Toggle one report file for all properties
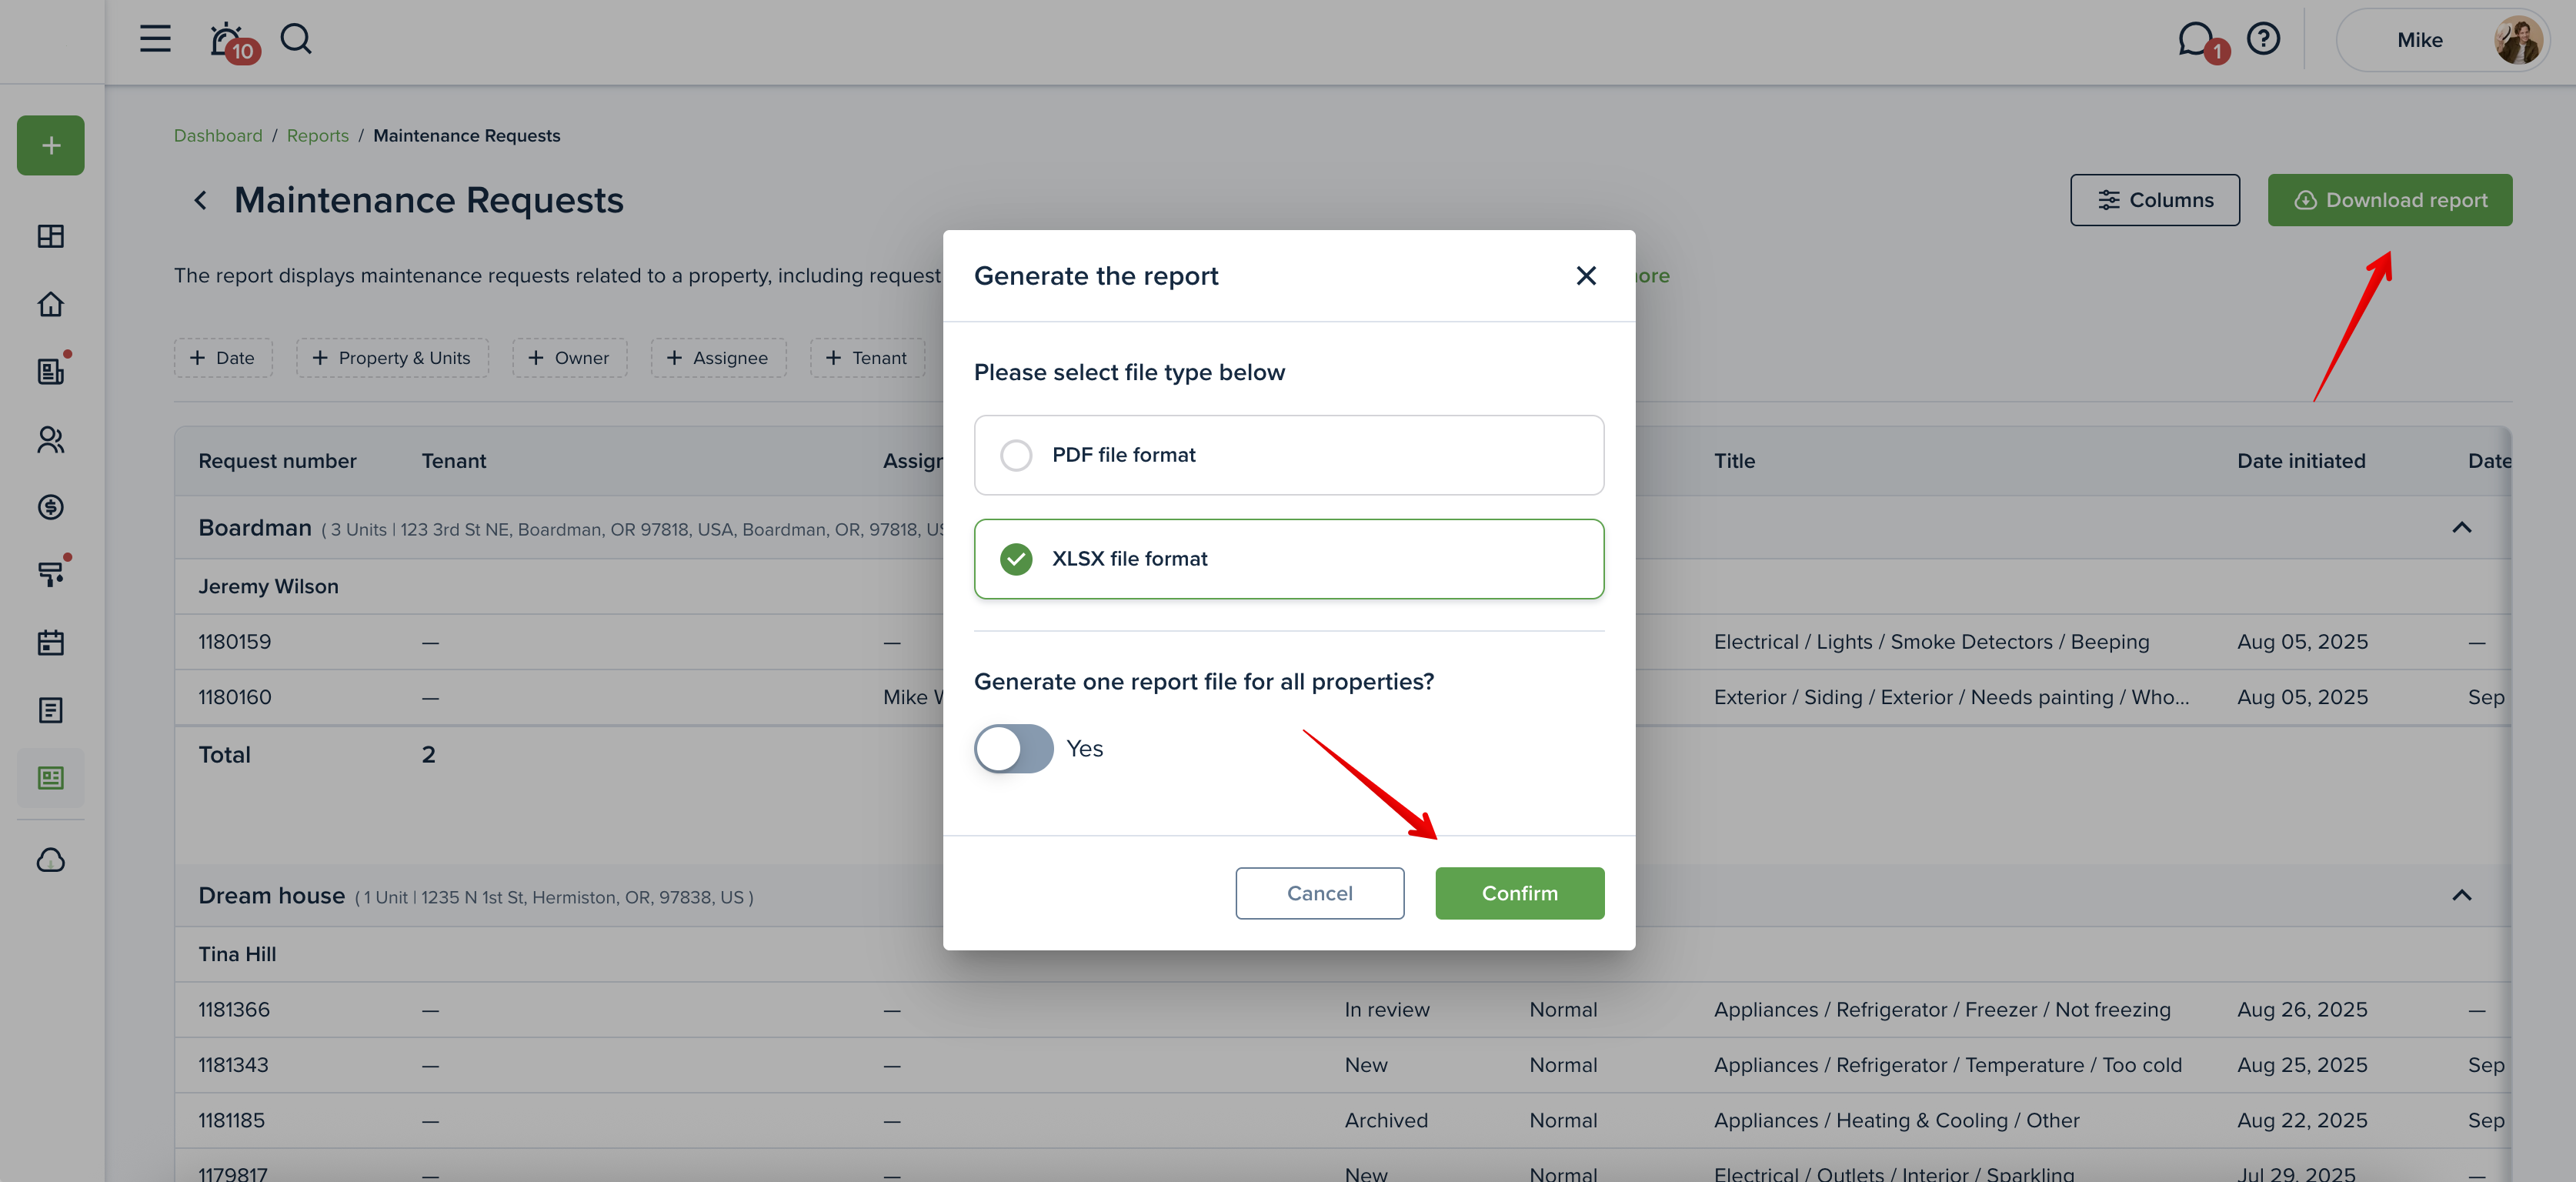 [x=1014, y=749]
